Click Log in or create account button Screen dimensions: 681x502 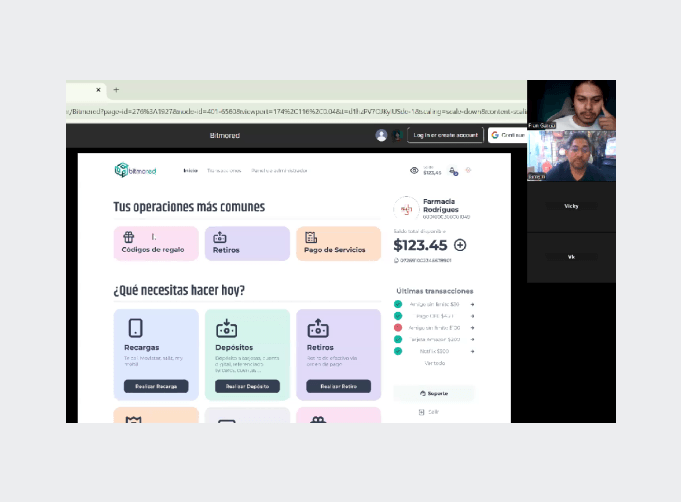tap(445, 135)
